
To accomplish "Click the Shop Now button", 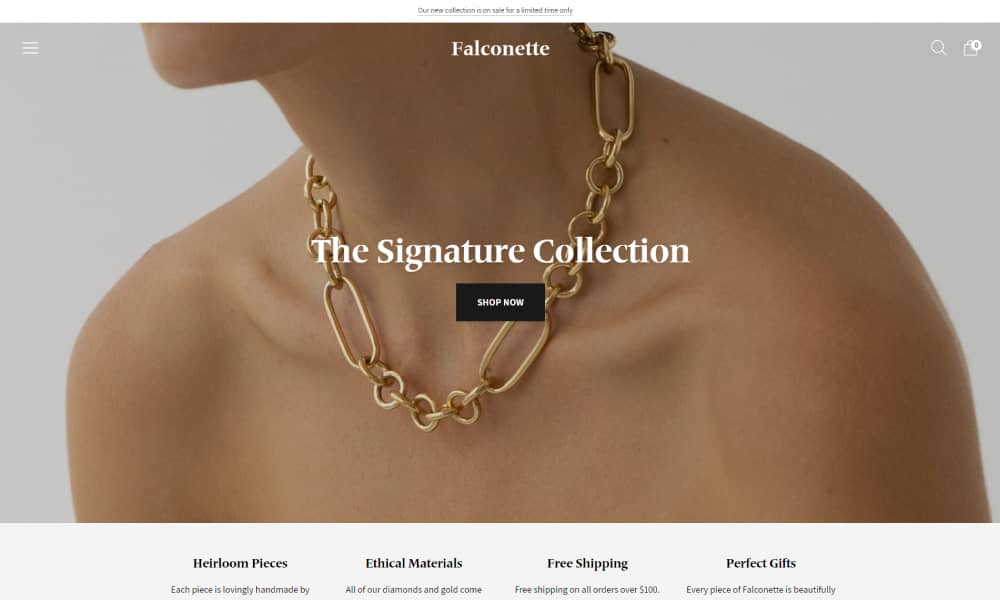I will click(x=500, y=302).
